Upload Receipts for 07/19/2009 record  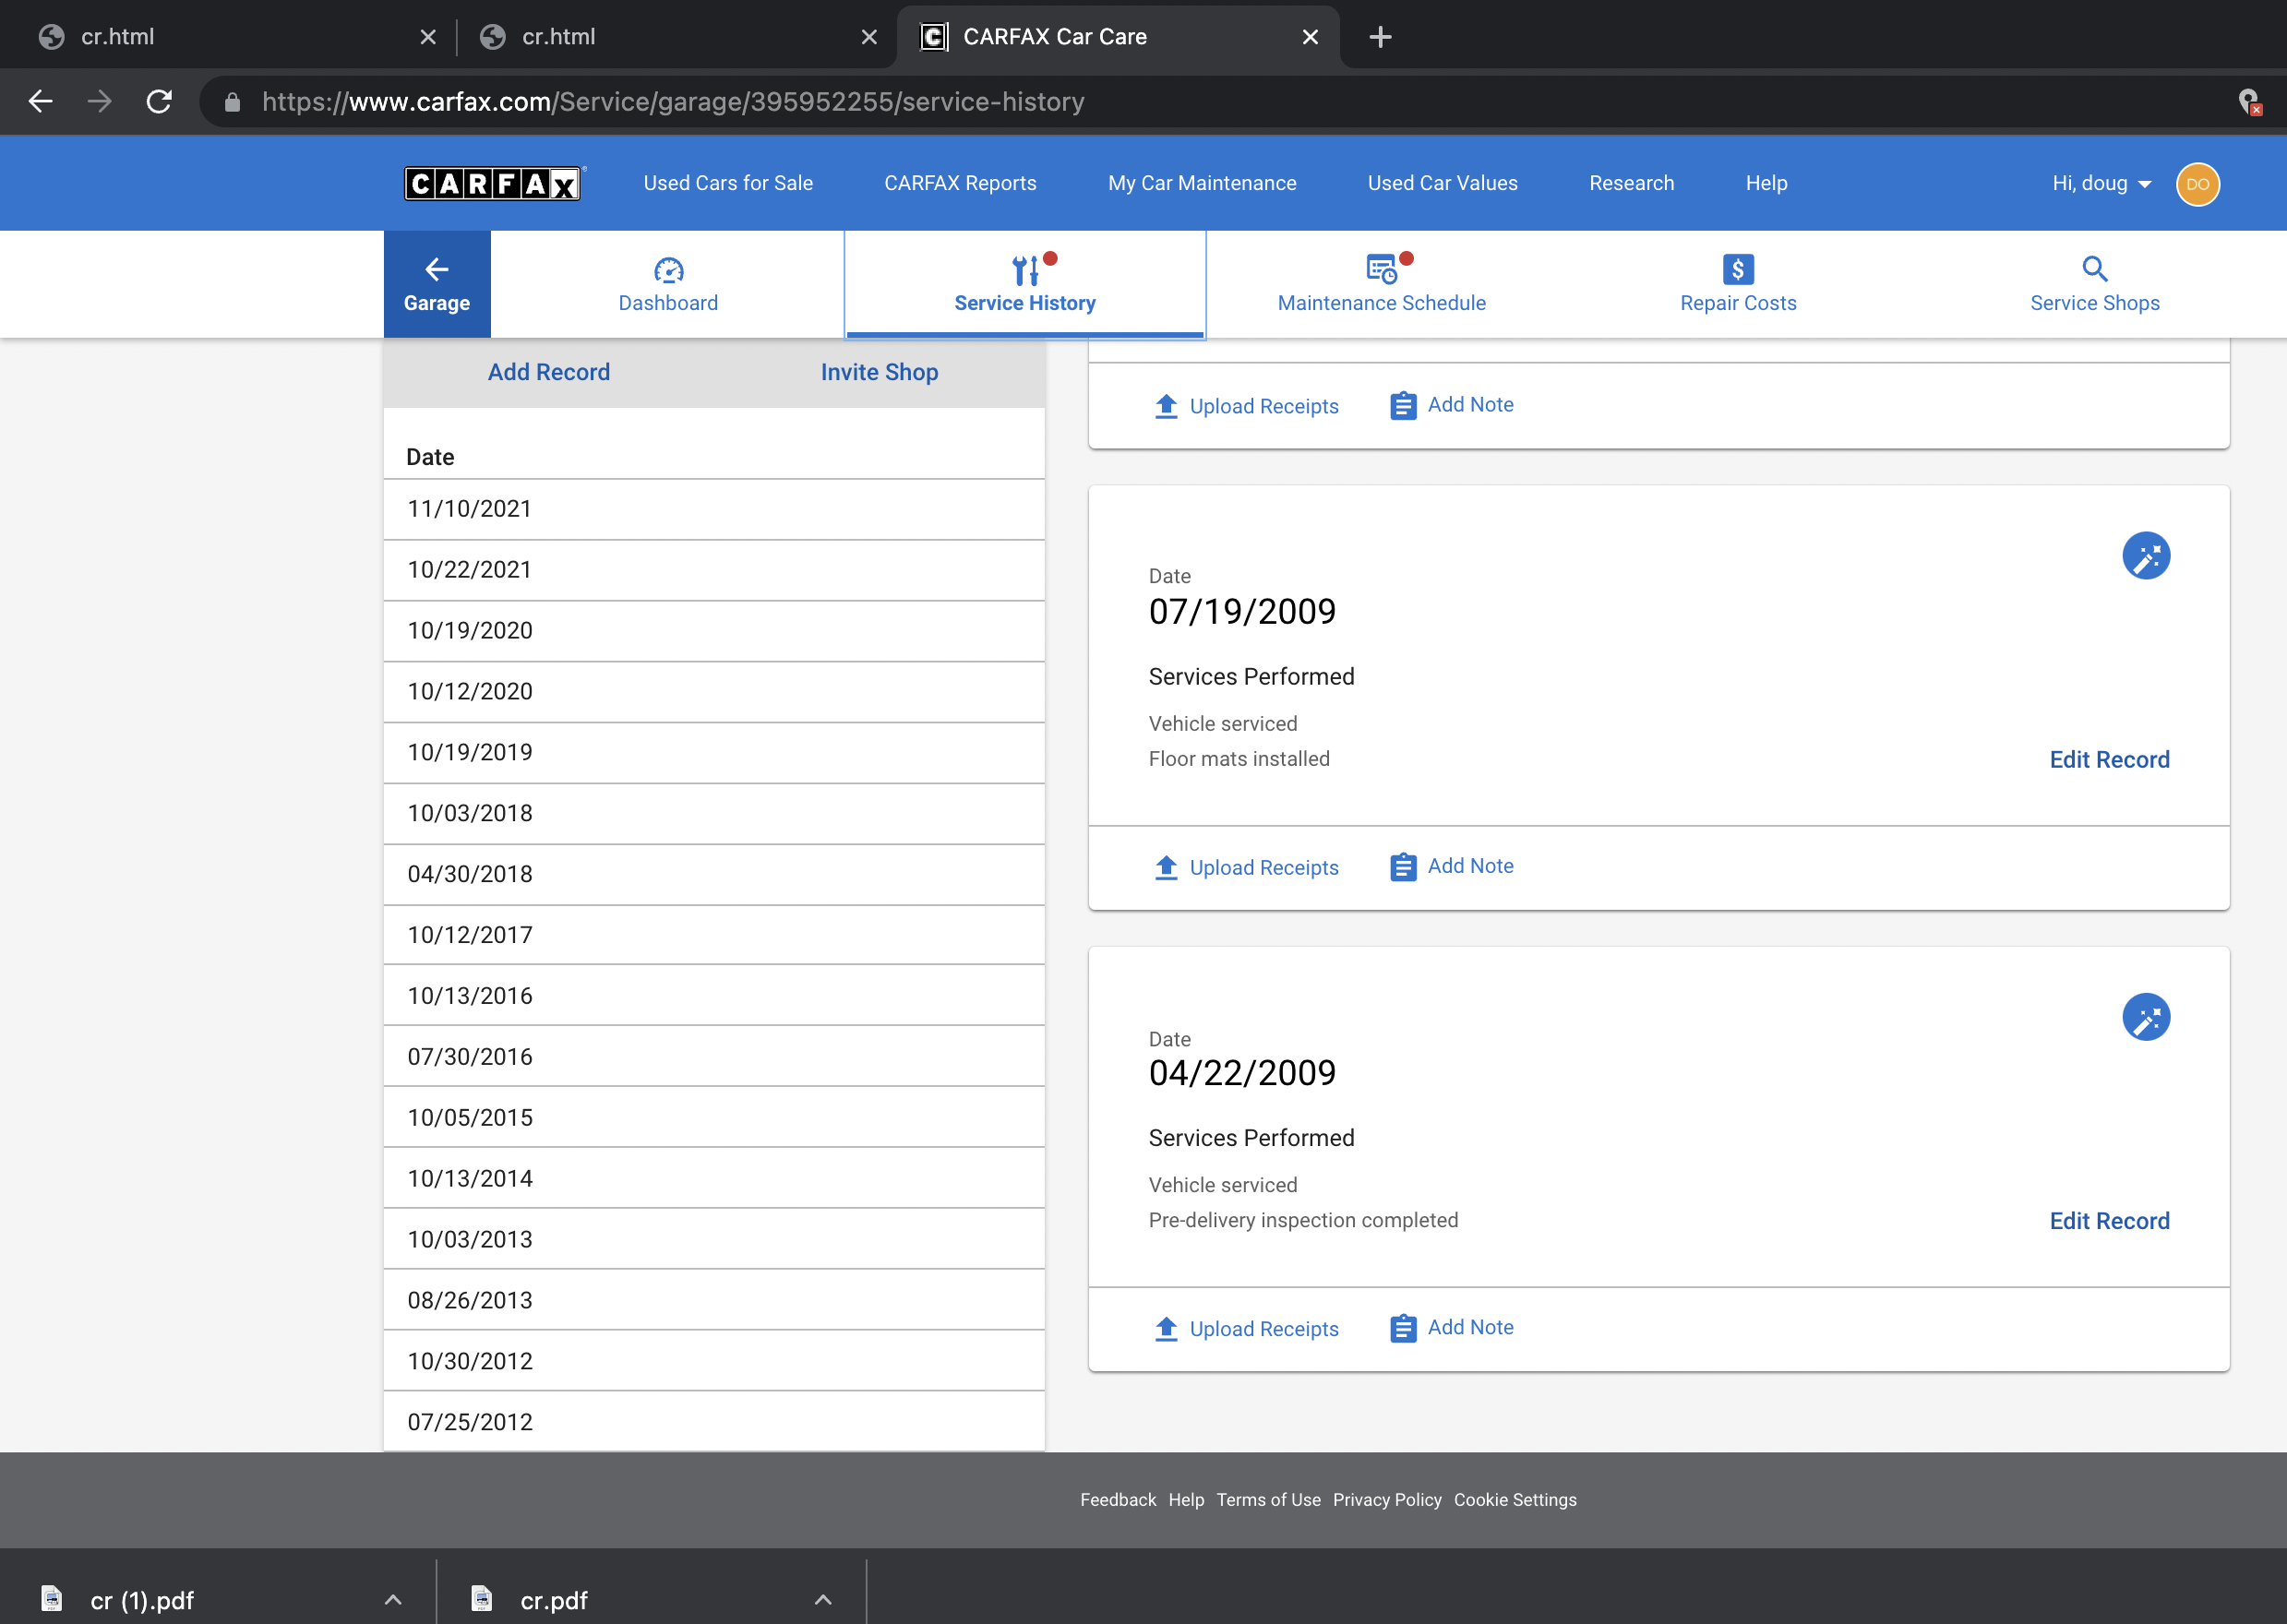(1246, 867)
